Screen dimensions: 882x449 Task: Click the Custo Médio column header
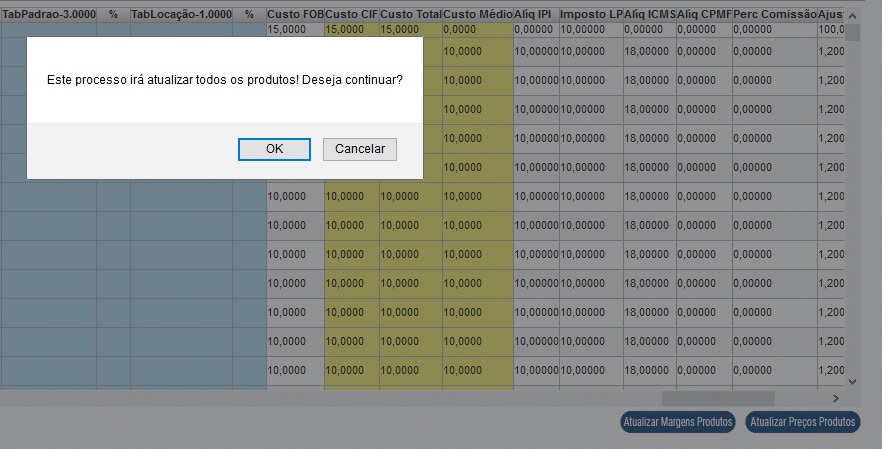(478, 14)
